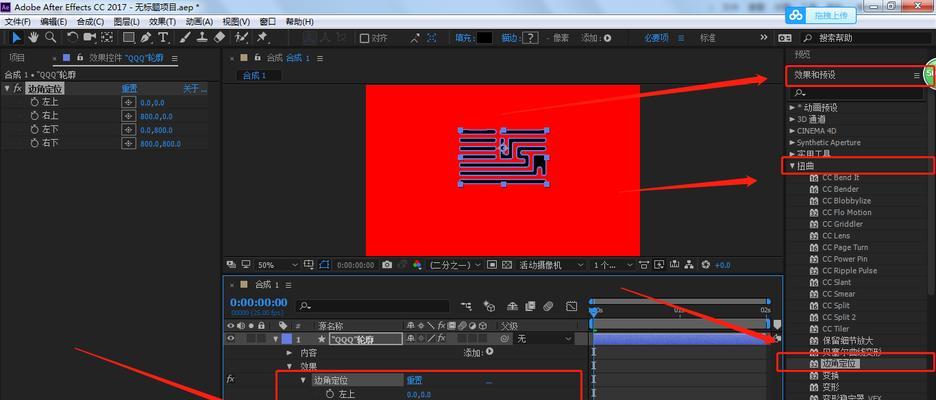Toggle mask and shape path visibility in viewer
The image size is (936, 400).
[325, 265]
